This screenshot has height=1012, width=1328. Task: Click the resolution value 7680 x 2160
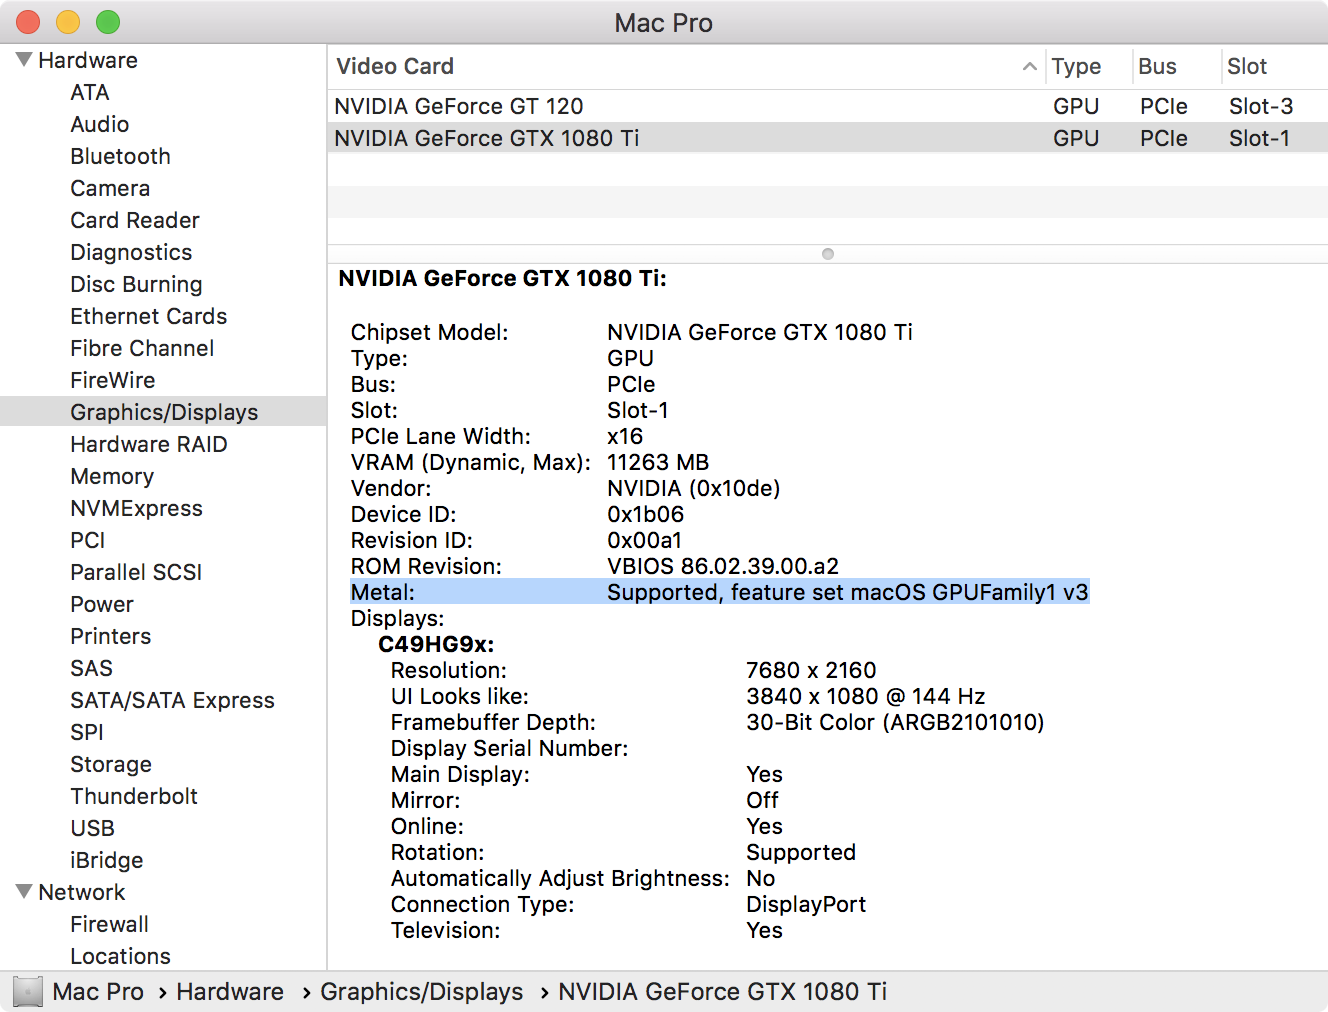(811, 670)
